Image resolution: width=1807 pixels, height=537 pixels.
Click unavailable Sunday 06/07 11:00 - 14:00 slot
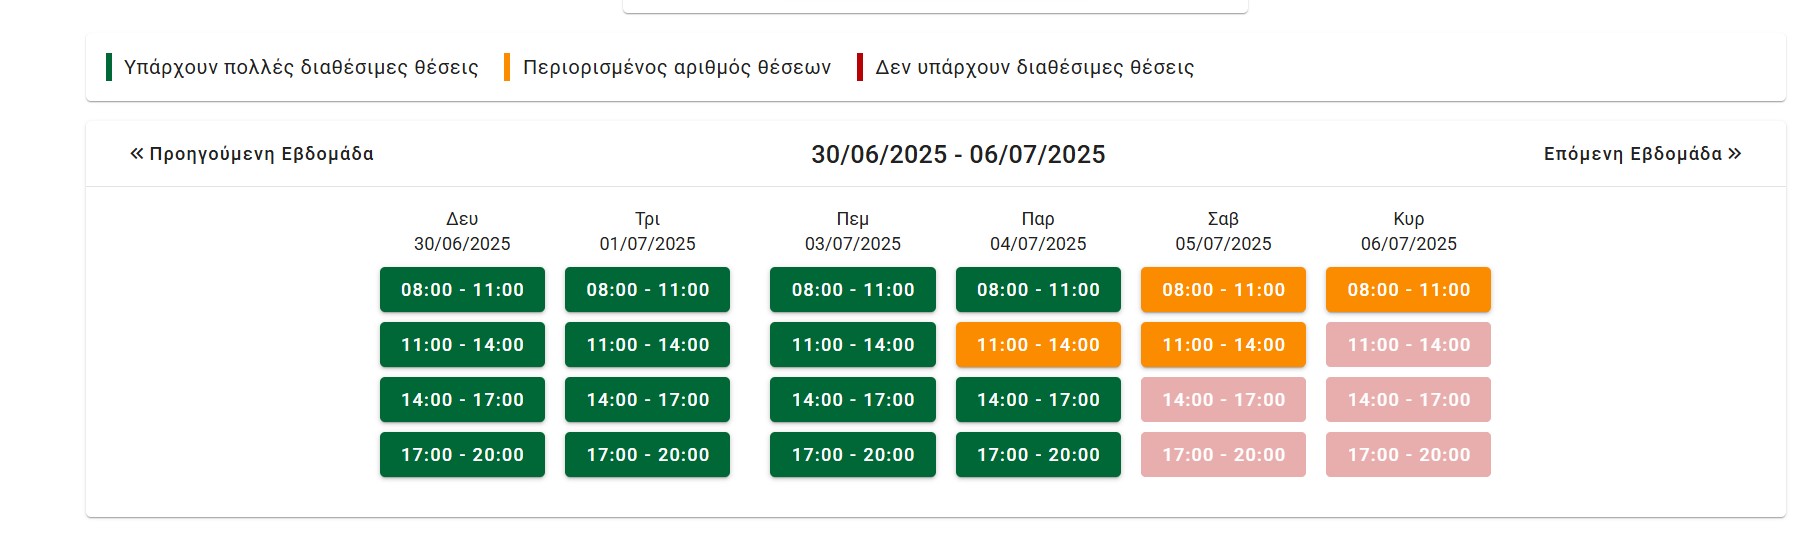(x=1408, y=345)
